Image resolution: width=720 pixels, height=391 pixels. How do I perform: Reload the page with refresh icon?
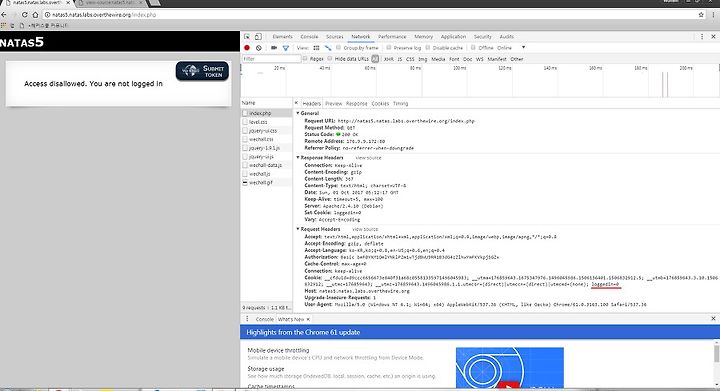[x=24, y=15]
